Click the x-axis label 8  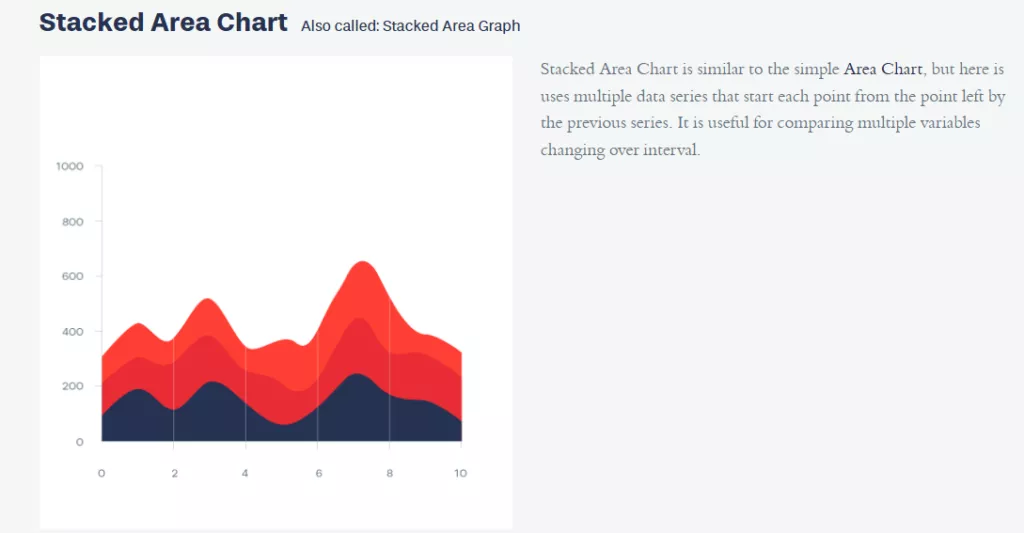click(389, 473)
